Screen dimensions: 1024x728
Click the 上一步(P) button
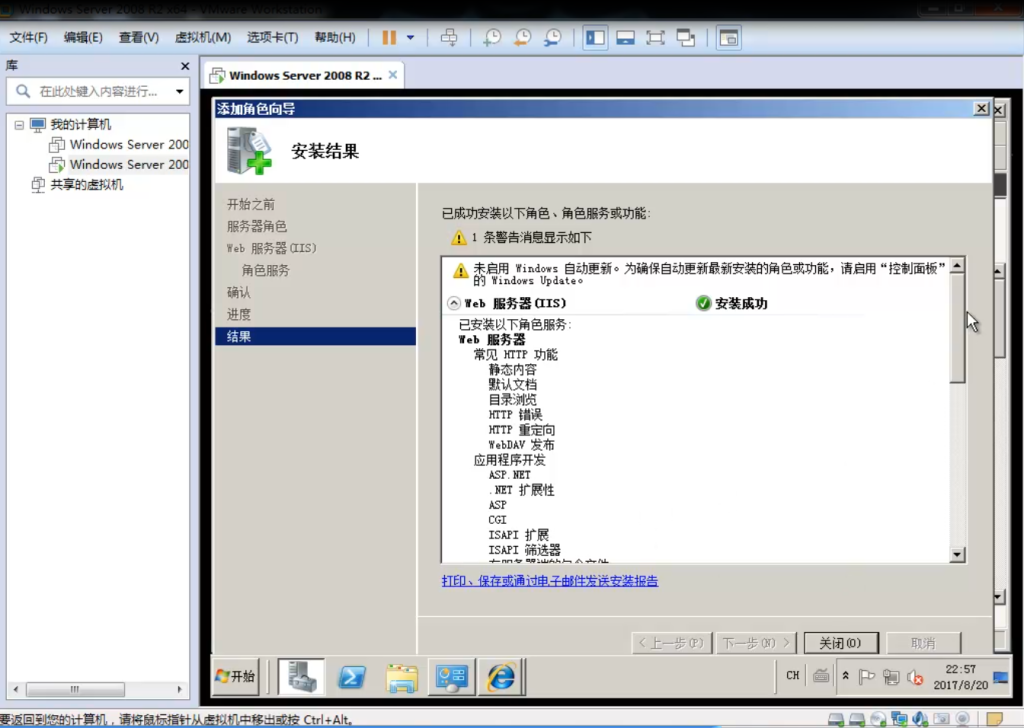tap(671, 643)
